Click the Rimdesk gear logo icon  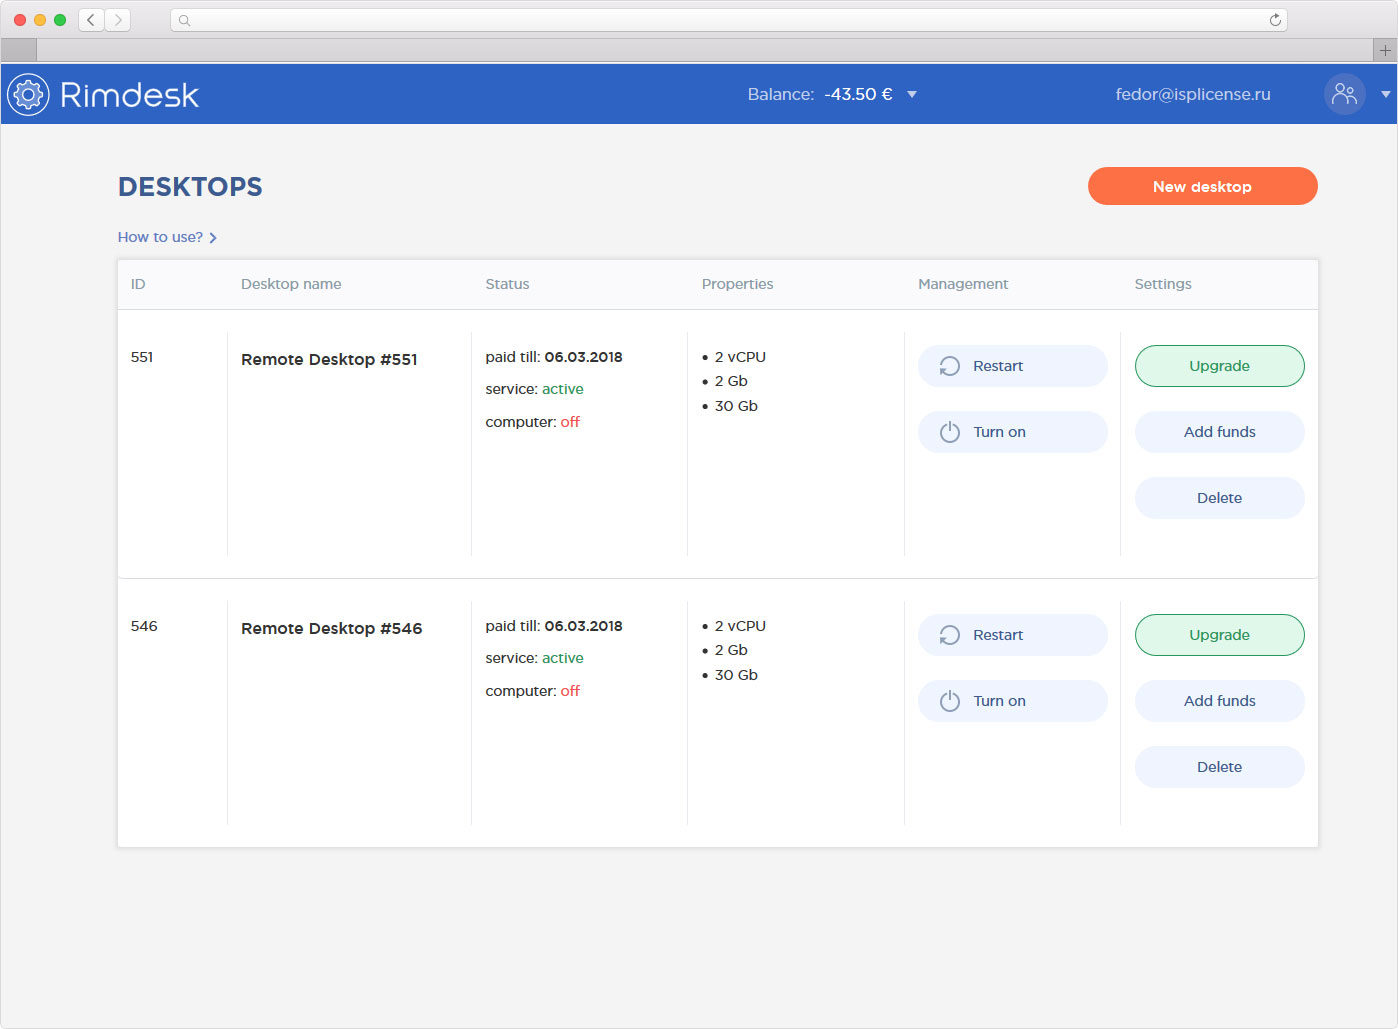click(x=28, y=95)
